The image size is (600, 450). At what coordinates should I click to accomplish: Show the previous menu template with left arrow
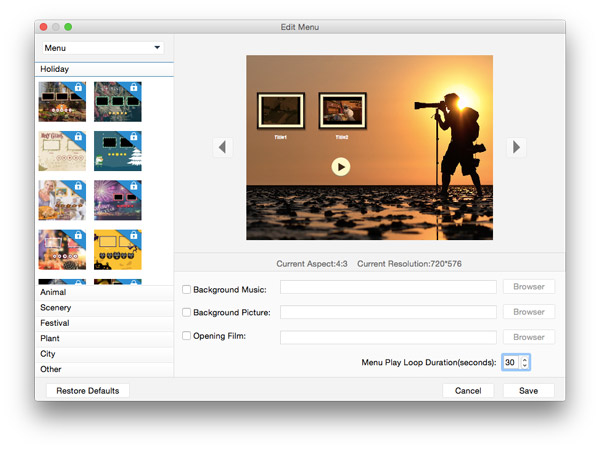[222, 147]
